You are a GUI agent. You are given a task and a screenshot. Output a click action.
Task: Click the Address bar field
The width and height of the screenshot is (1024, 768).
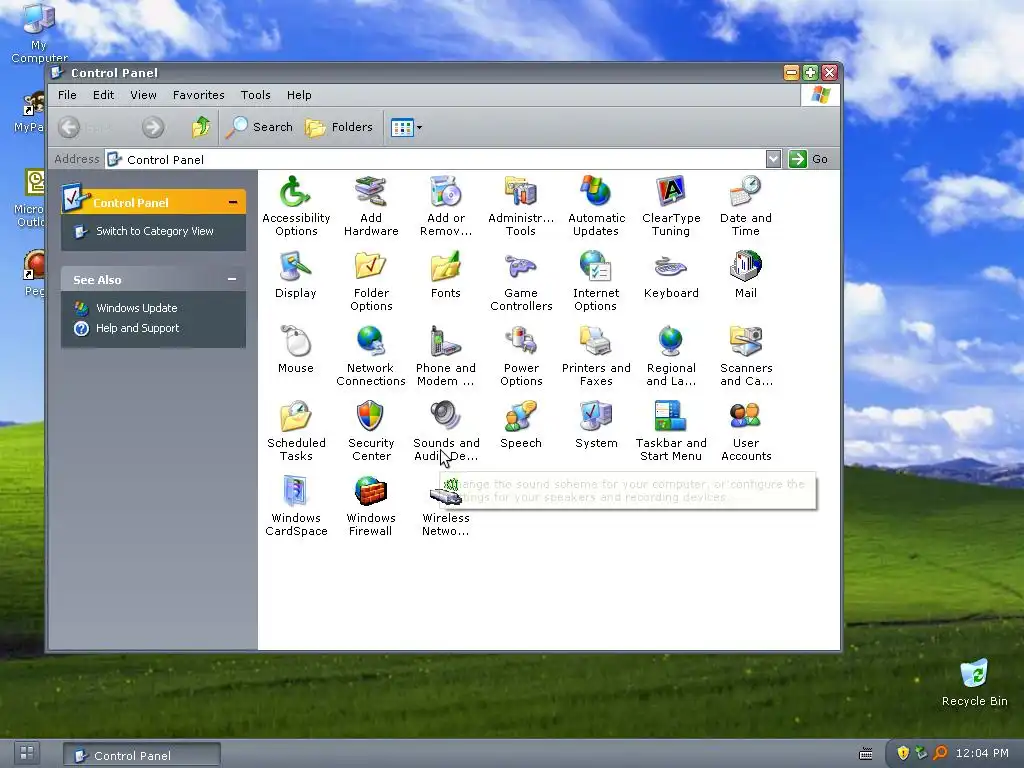(x=436, y=159)
